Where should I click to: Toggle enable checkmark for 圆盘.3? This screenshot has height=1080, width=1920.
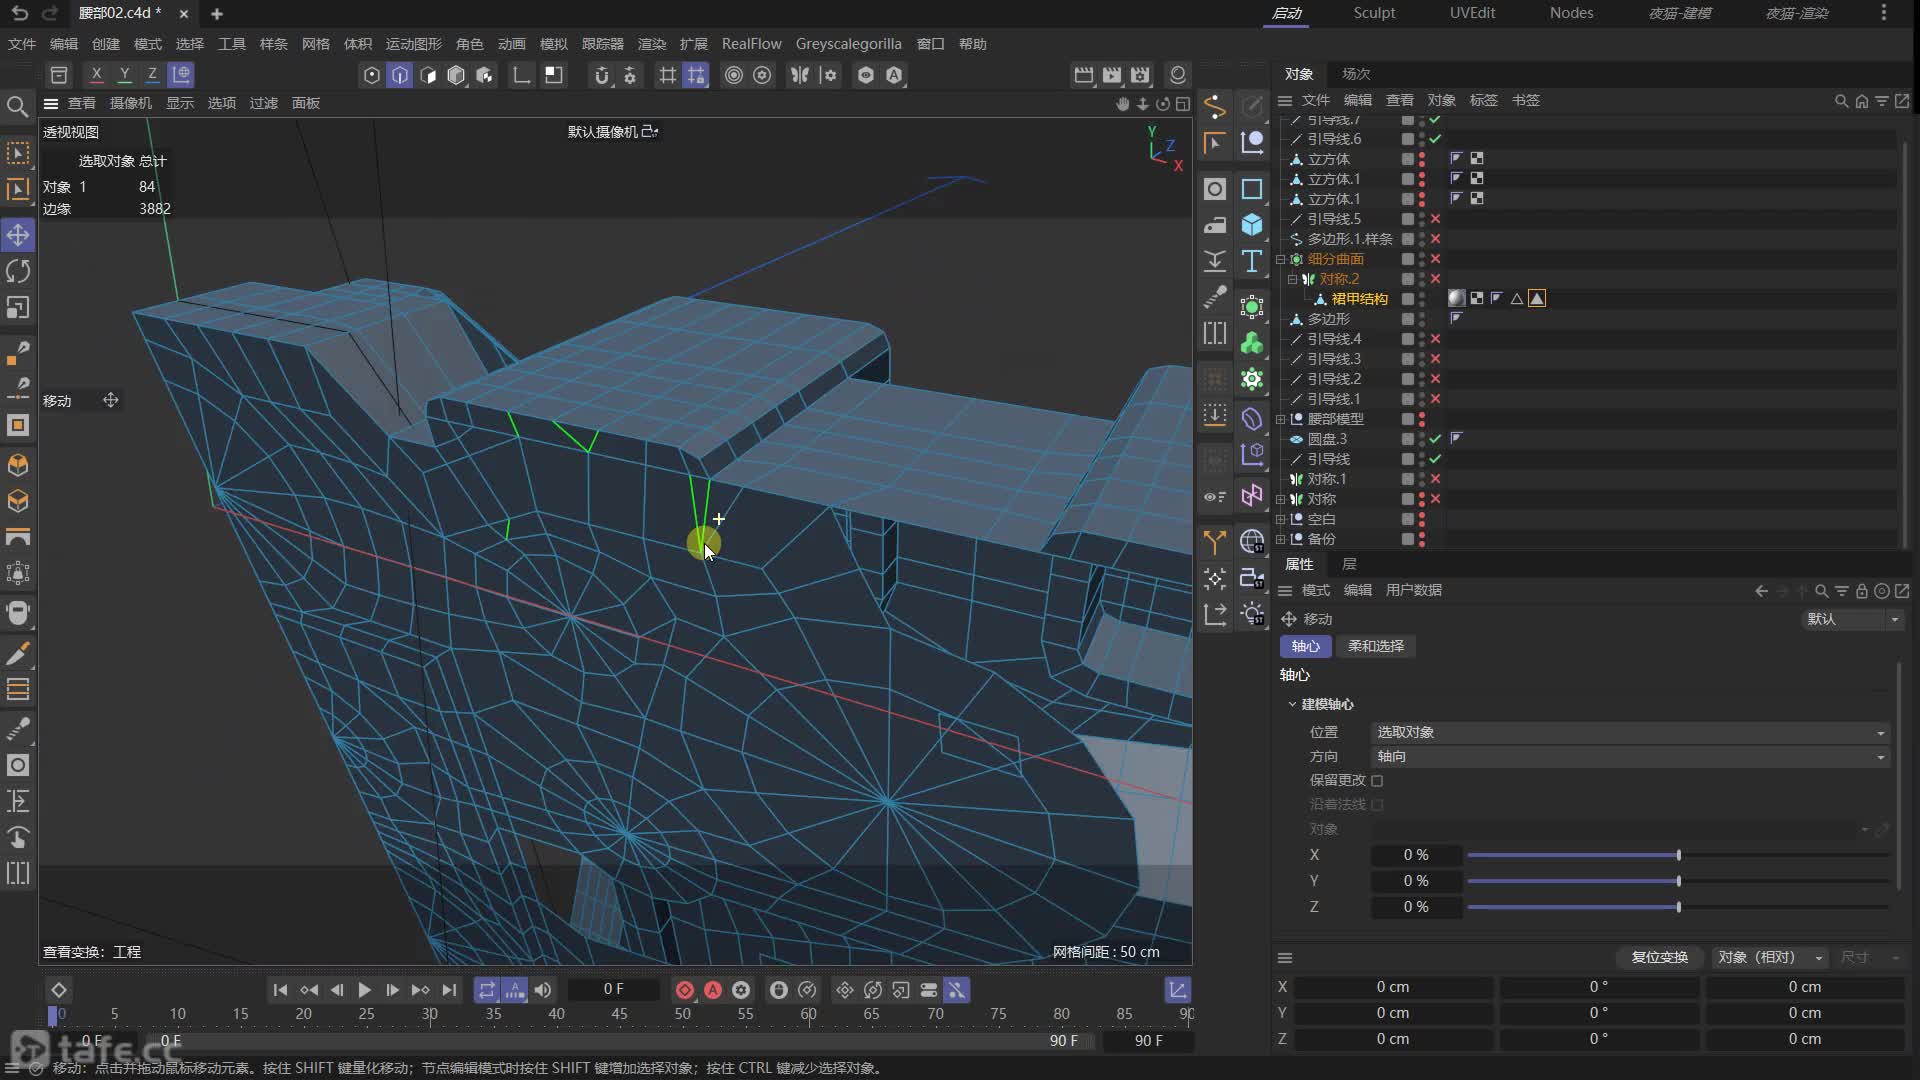[x=1435, y=439]
